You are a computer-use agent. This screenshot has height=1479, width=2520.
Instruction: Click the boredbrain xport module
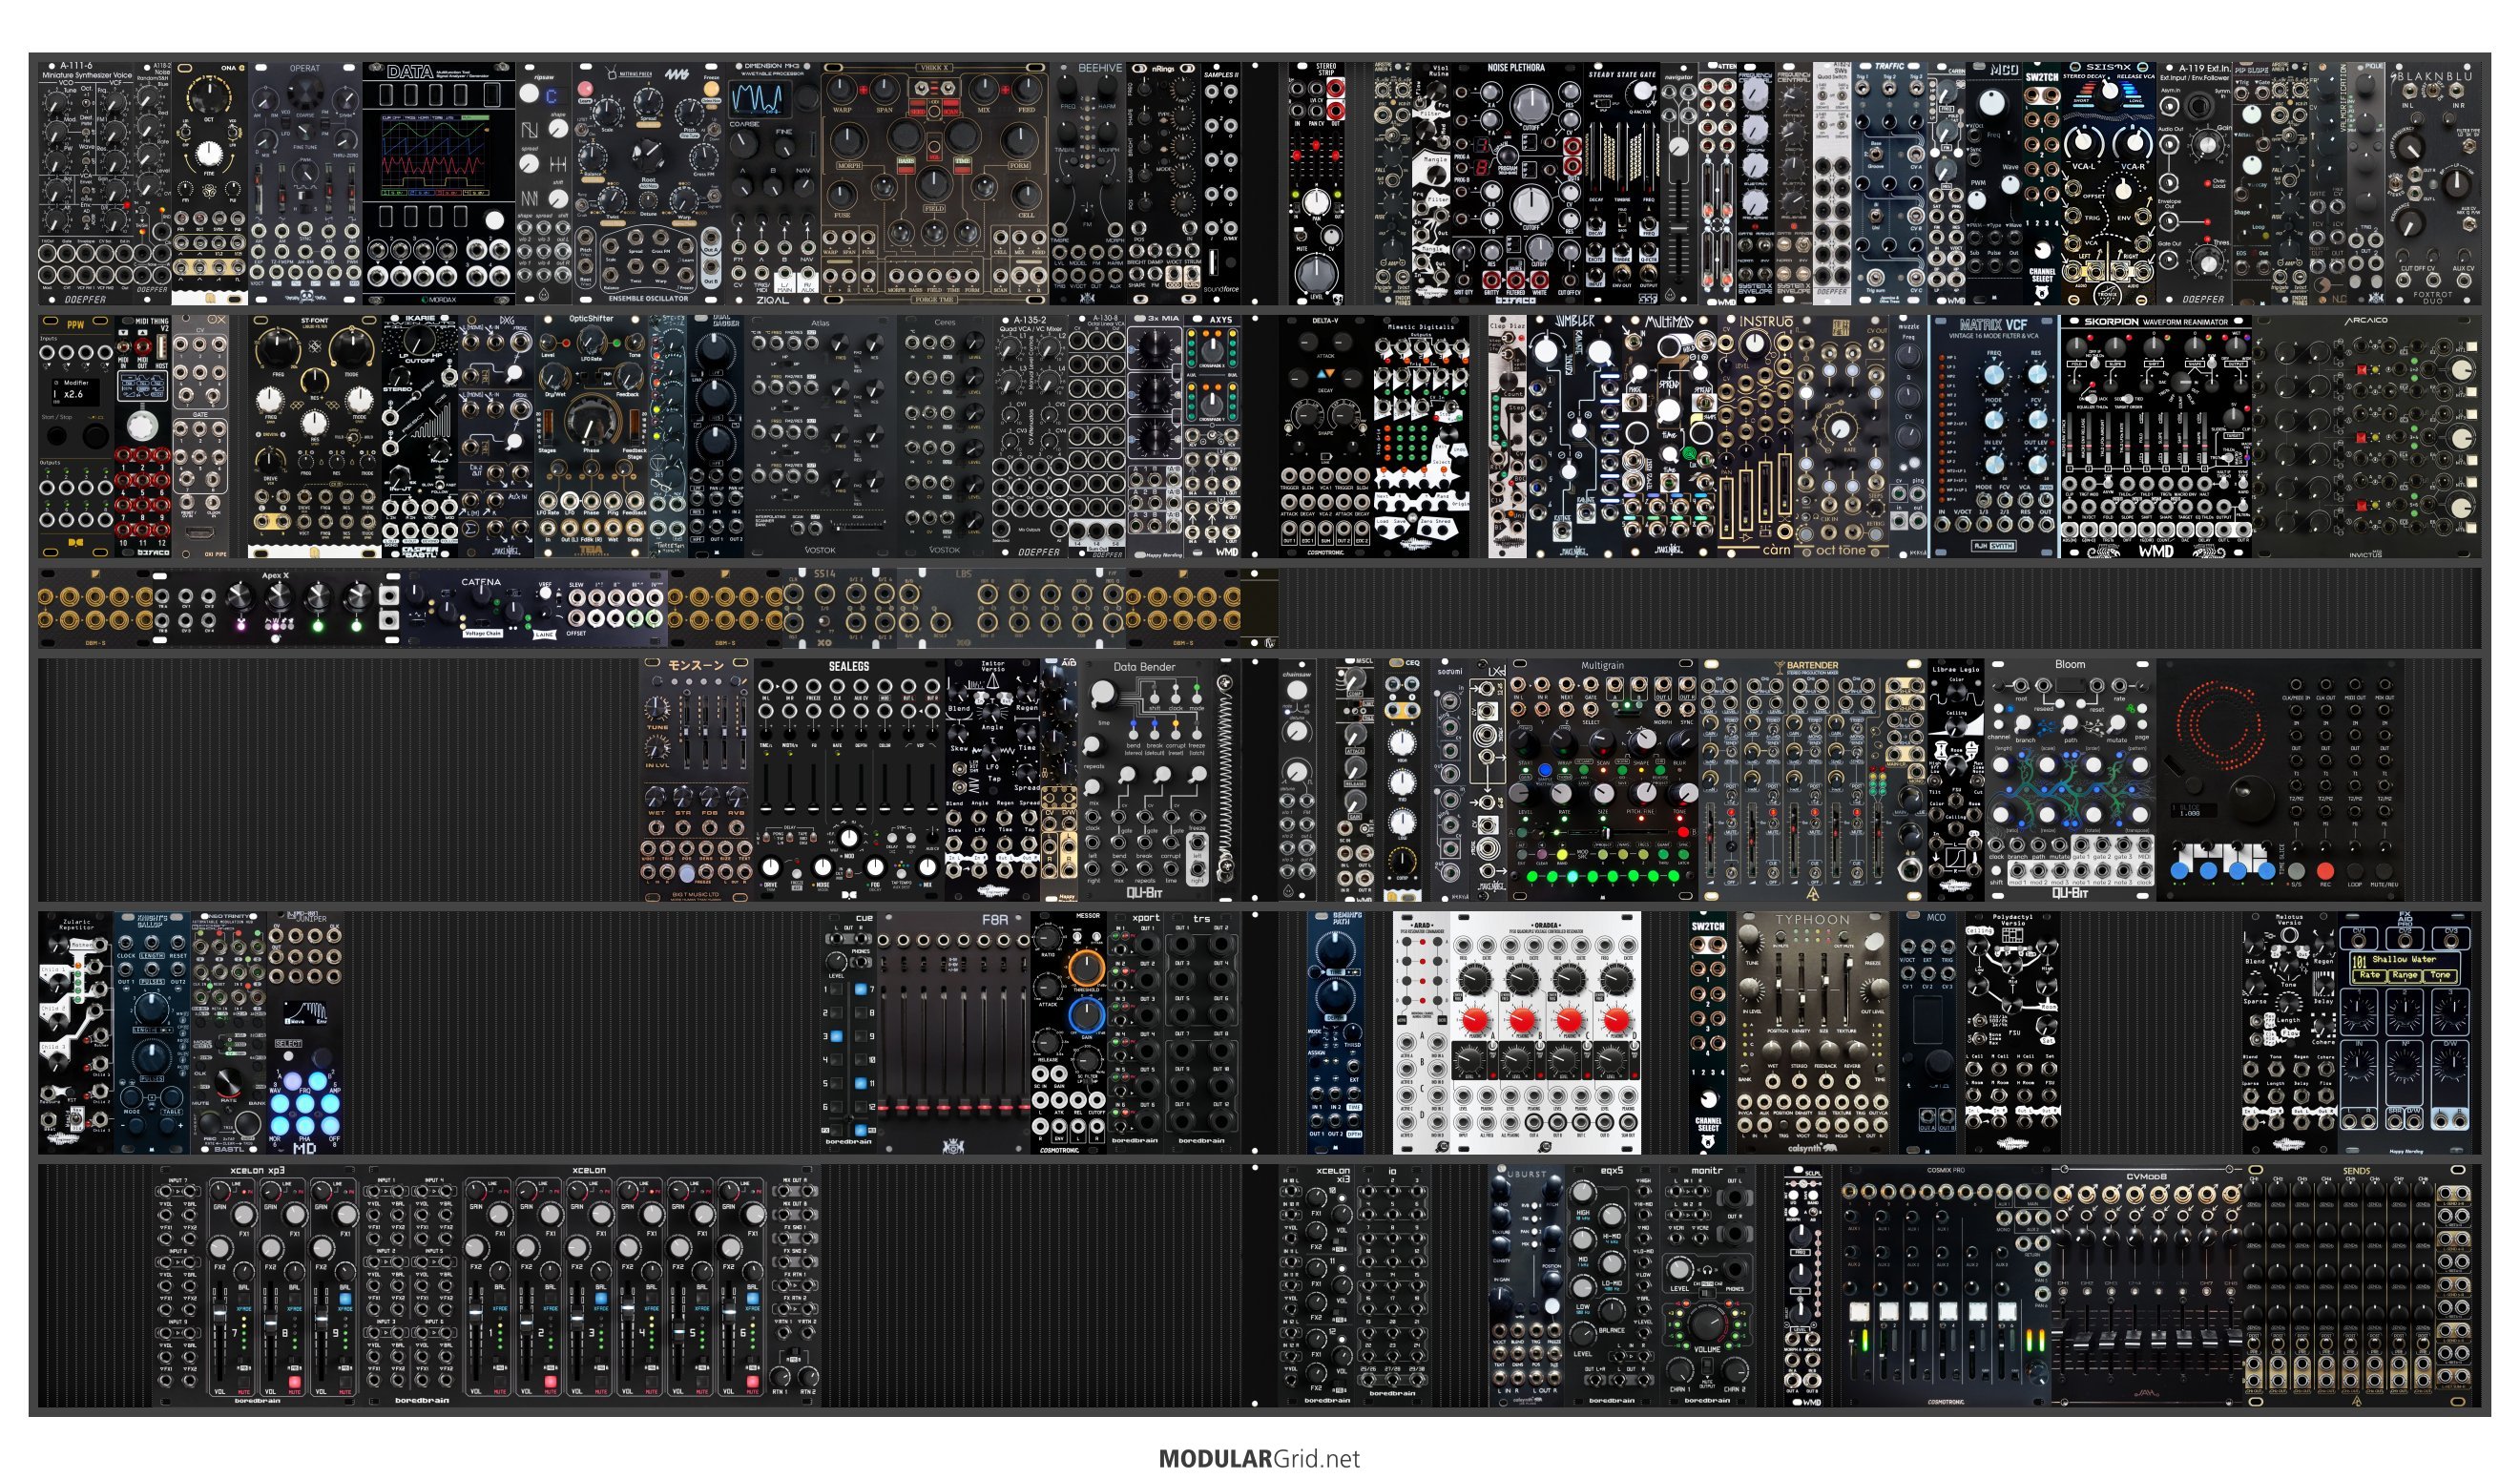click(1136, 1033)
